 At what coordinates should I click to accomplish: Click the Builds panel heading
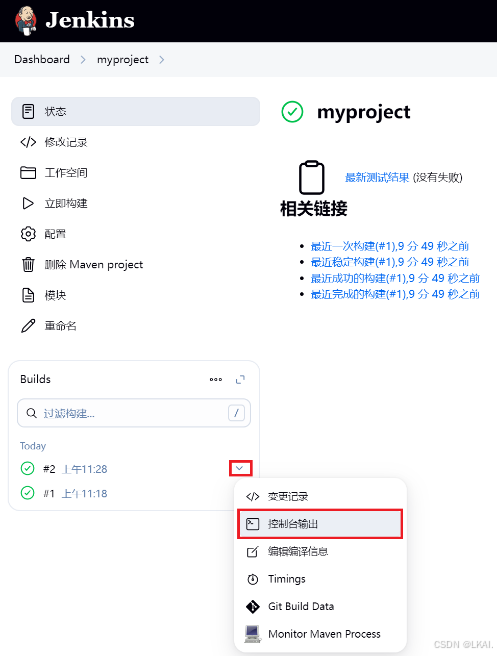(36, 379)
